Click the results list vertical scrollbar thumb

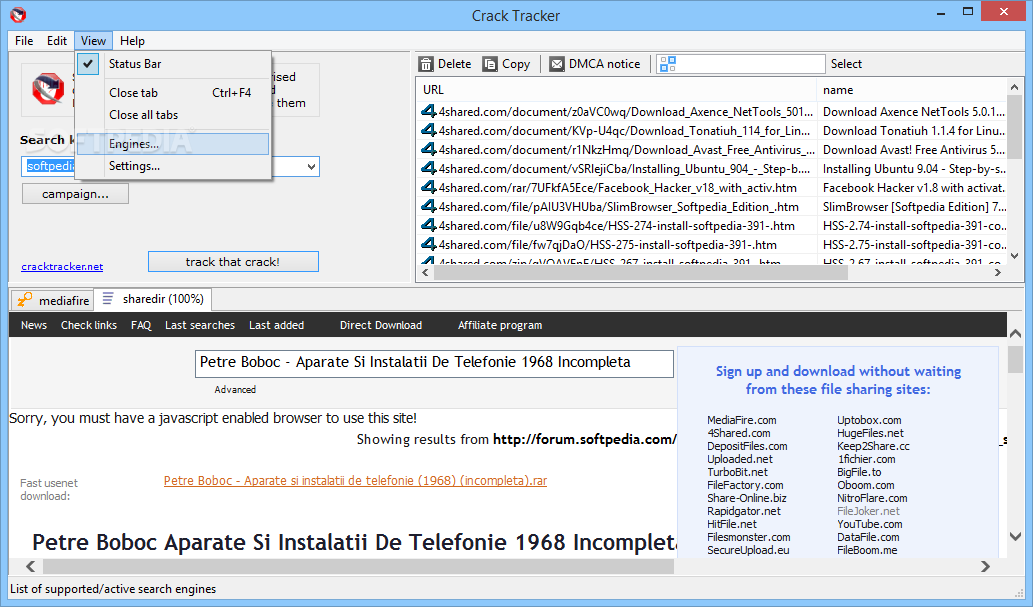pyautogui.click(x=1015, y=127)
